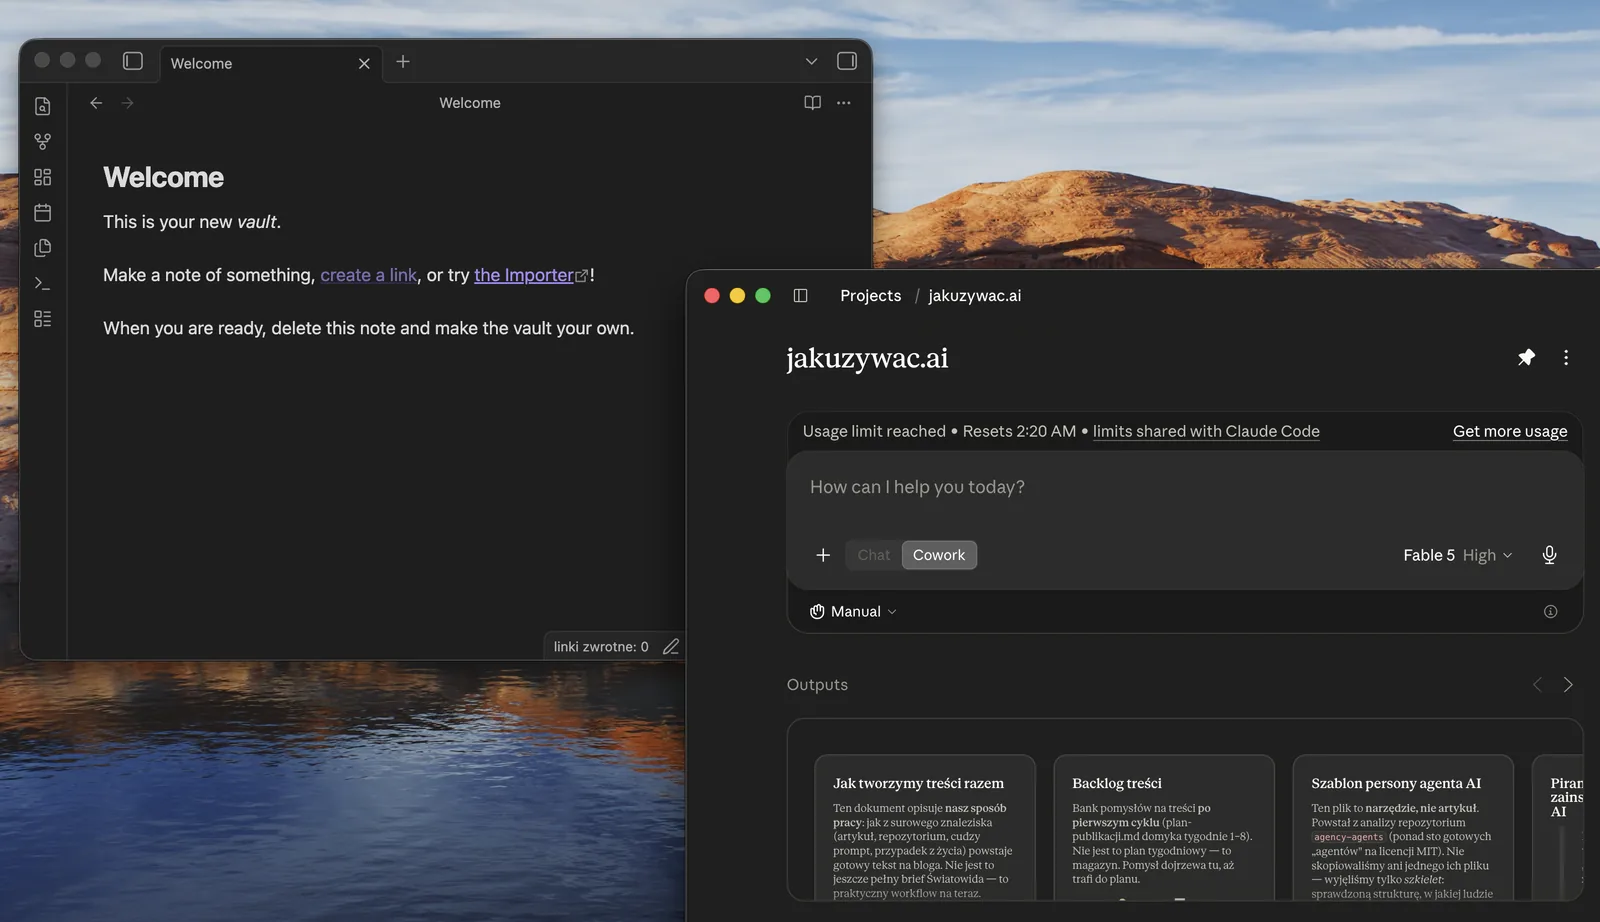The height and width of the screenshot is (922, 1600).
Task: Open today's daily note calendar icon
Action: [42, 212]
